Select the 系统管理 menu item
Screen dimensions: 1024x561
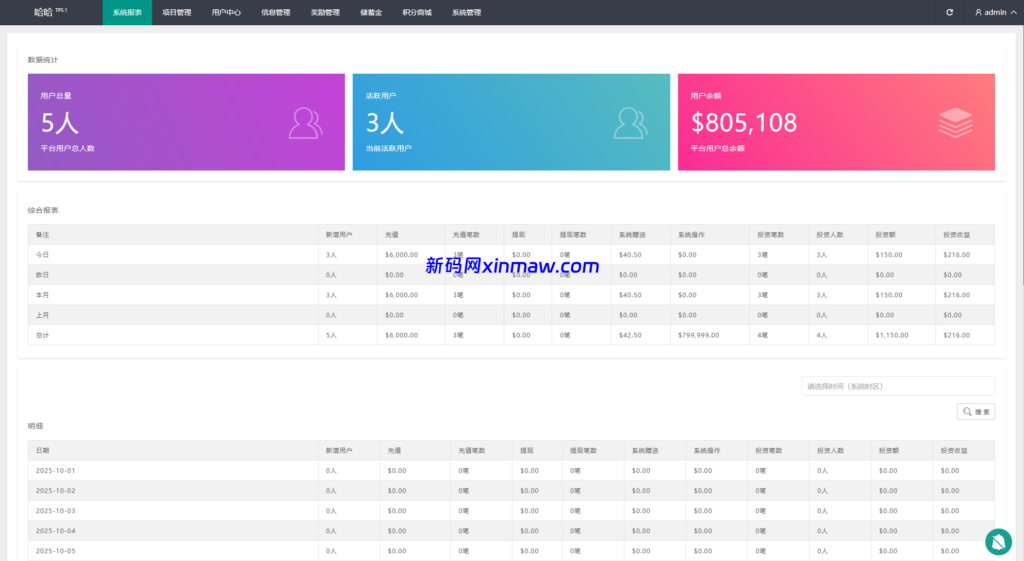466,13
